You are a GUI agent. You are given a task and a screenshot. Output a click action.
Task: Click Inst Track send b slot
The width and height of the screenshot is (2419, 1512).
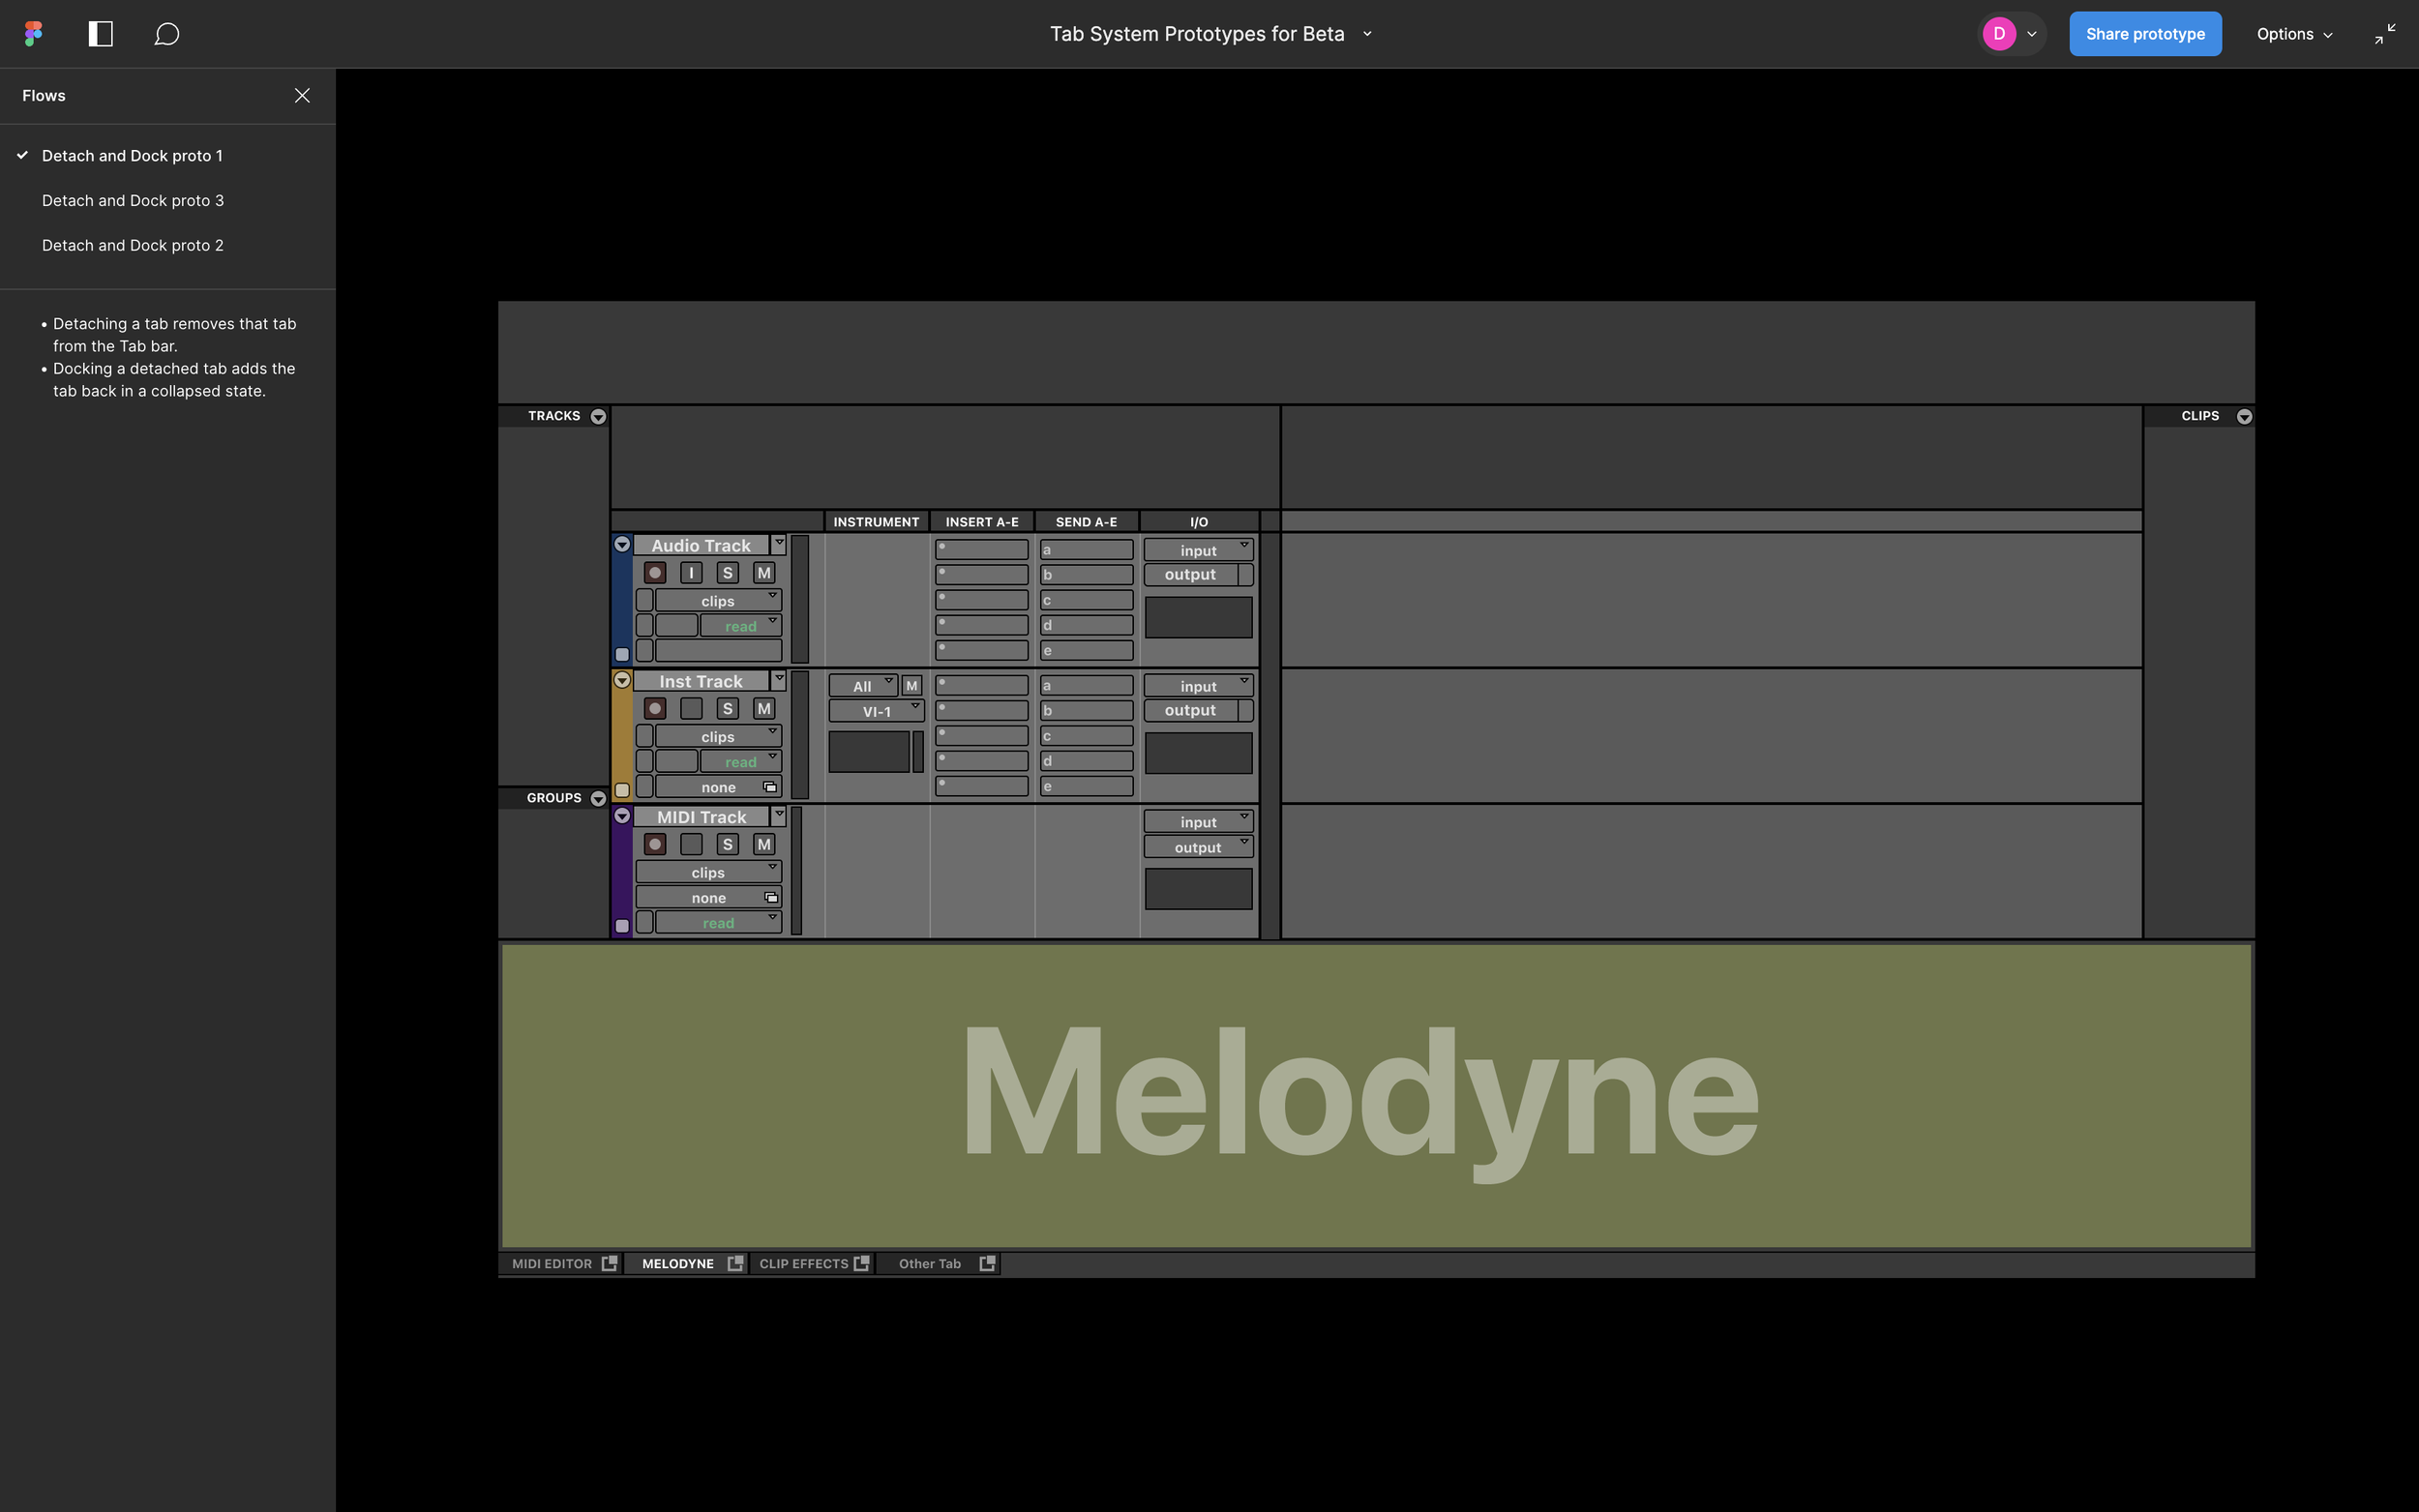1086,711
